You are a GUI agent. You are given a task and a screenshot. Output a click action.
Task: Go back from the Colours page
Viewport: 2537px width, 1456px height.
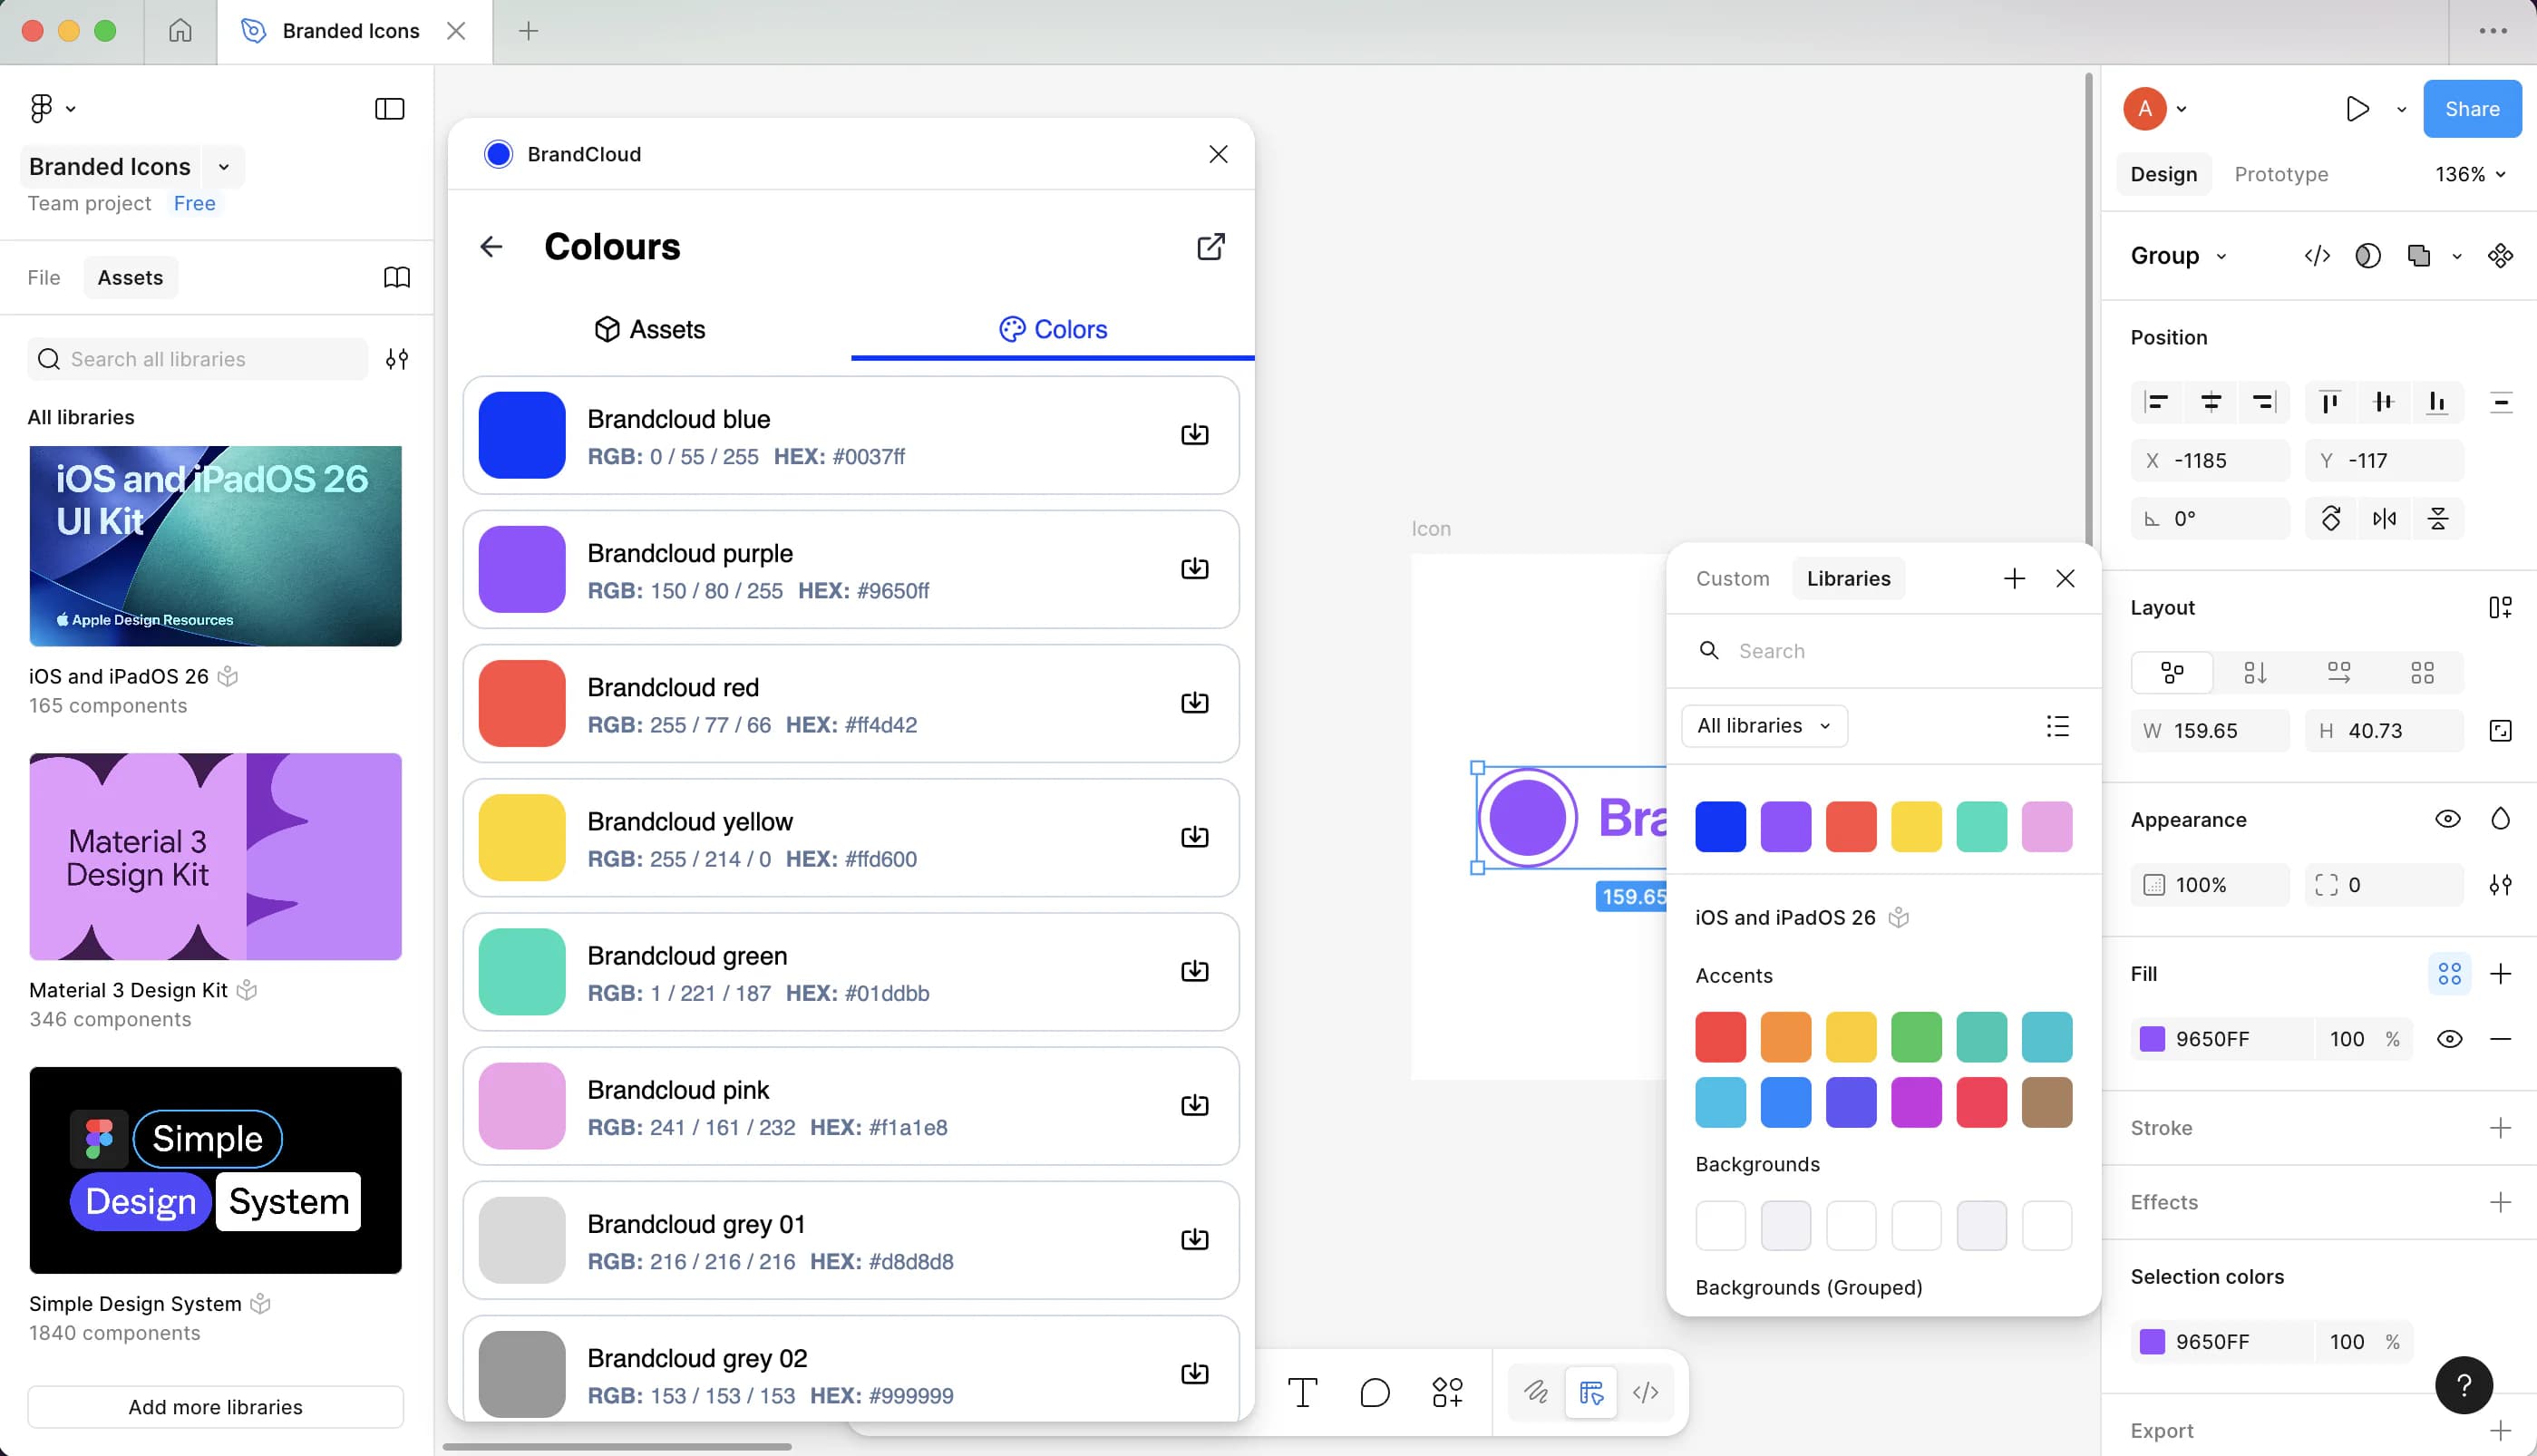pos(491,247)
